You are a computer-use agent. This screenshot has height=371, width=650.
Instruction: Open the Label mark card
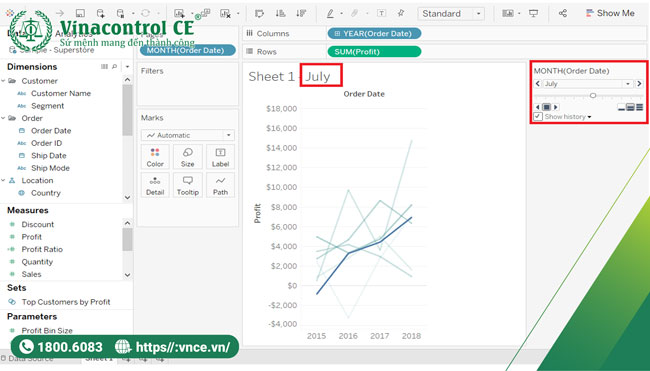tap(220, 157)
